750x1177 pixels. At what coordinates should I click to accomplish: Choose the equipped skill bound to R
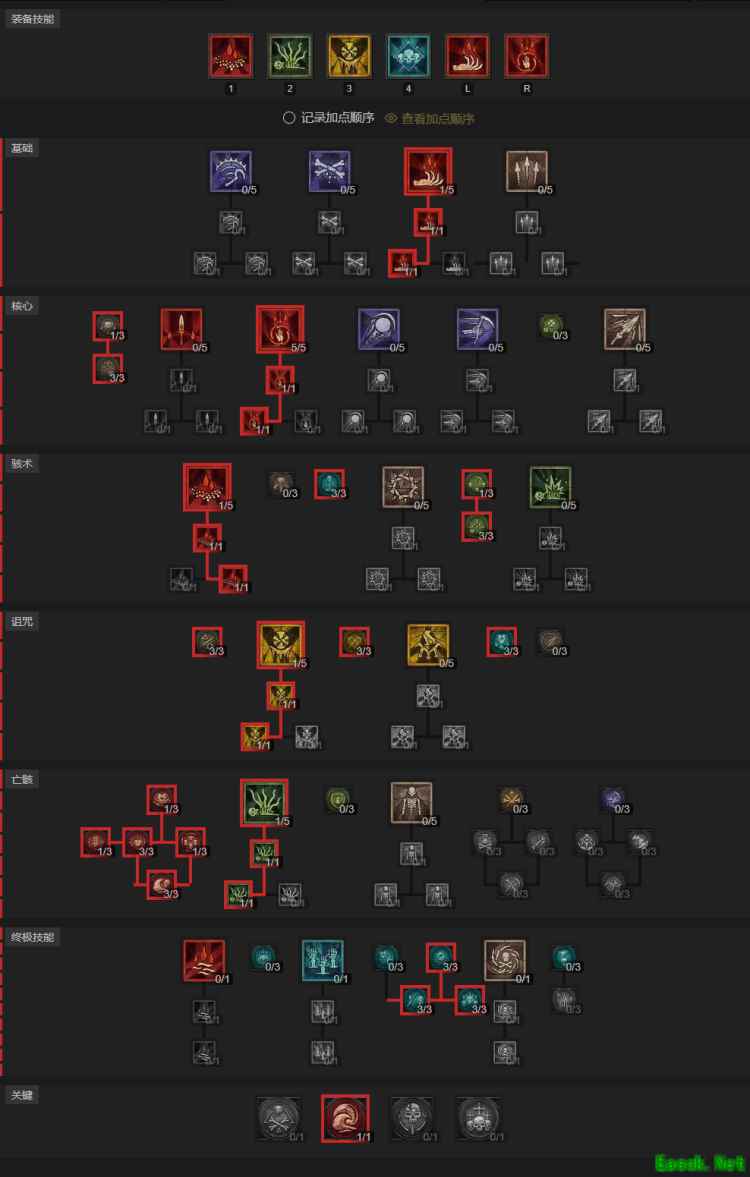click(526, 56)
